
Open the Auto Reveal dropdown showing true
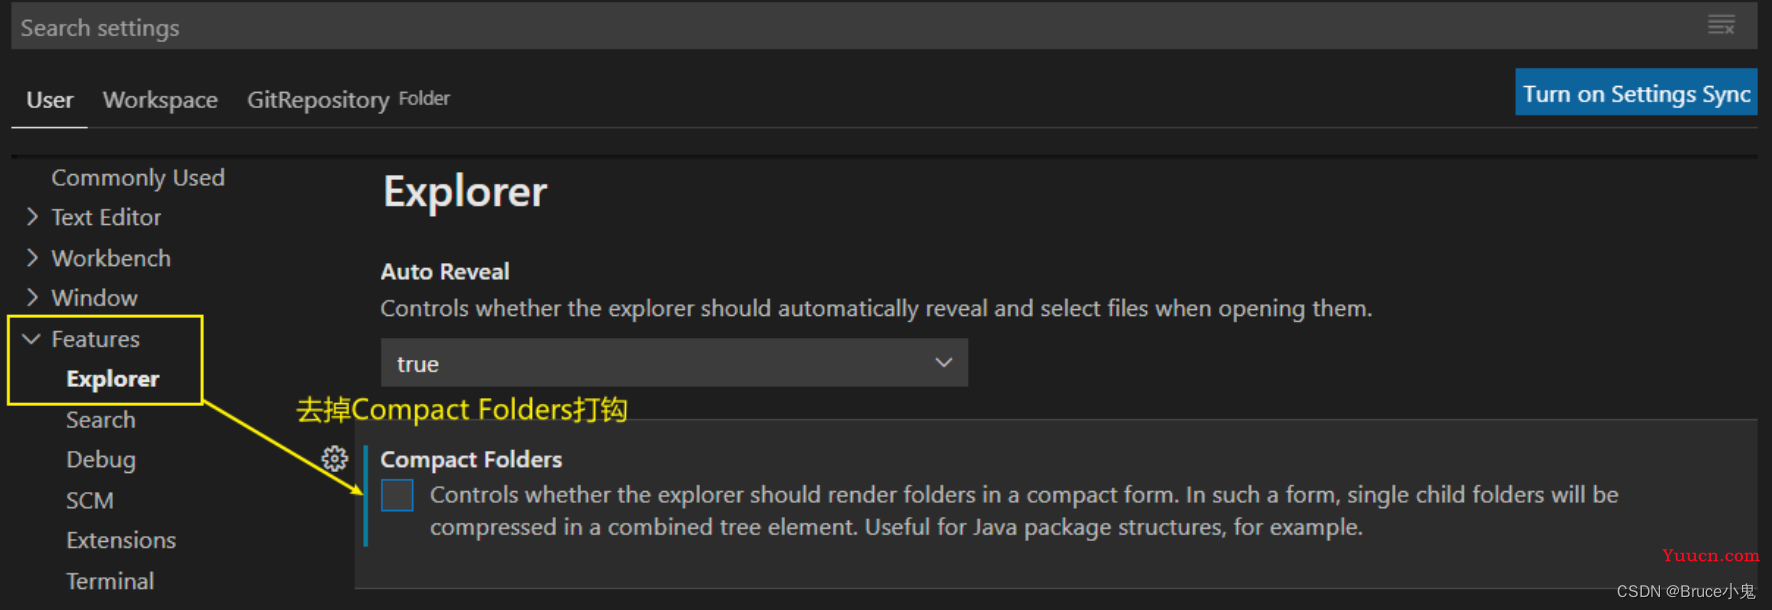674,363
